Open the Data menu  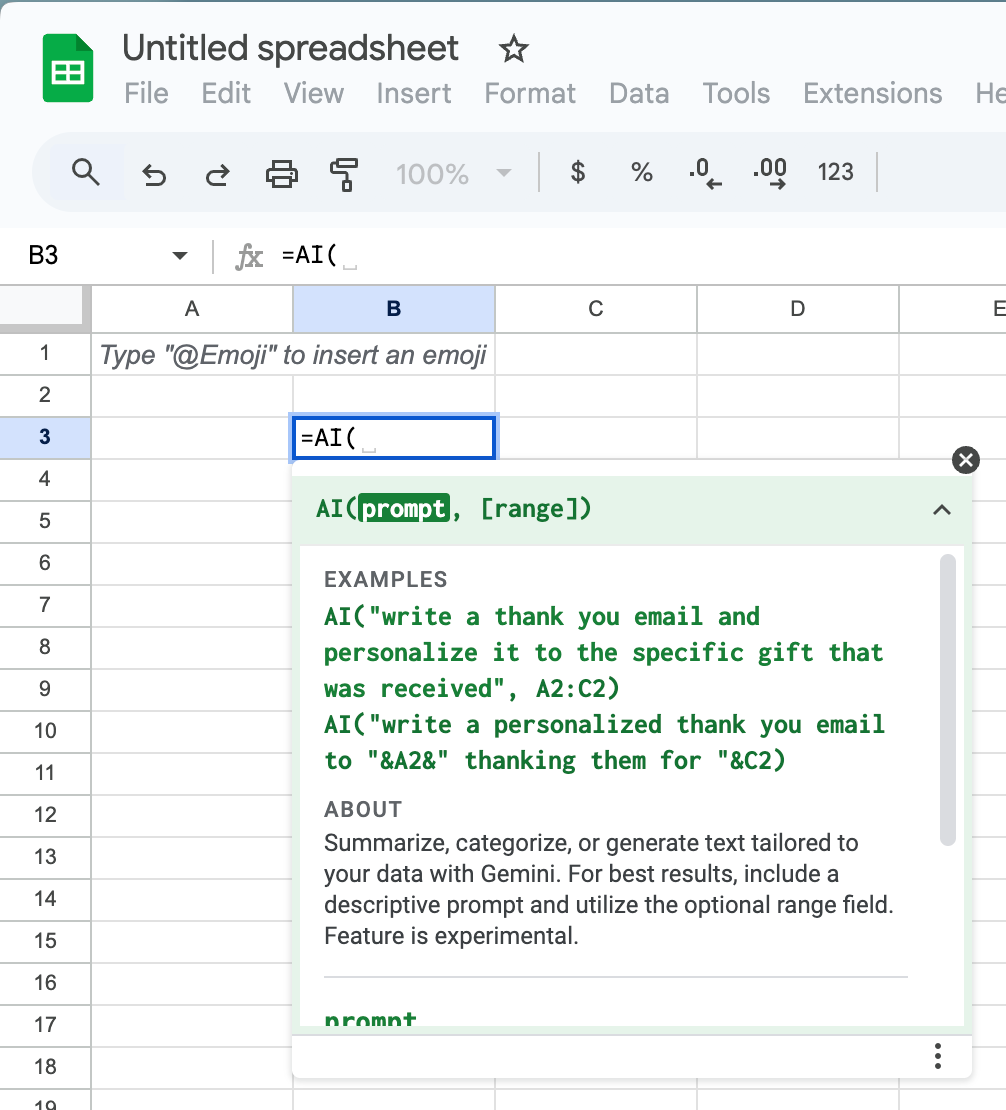639,93
